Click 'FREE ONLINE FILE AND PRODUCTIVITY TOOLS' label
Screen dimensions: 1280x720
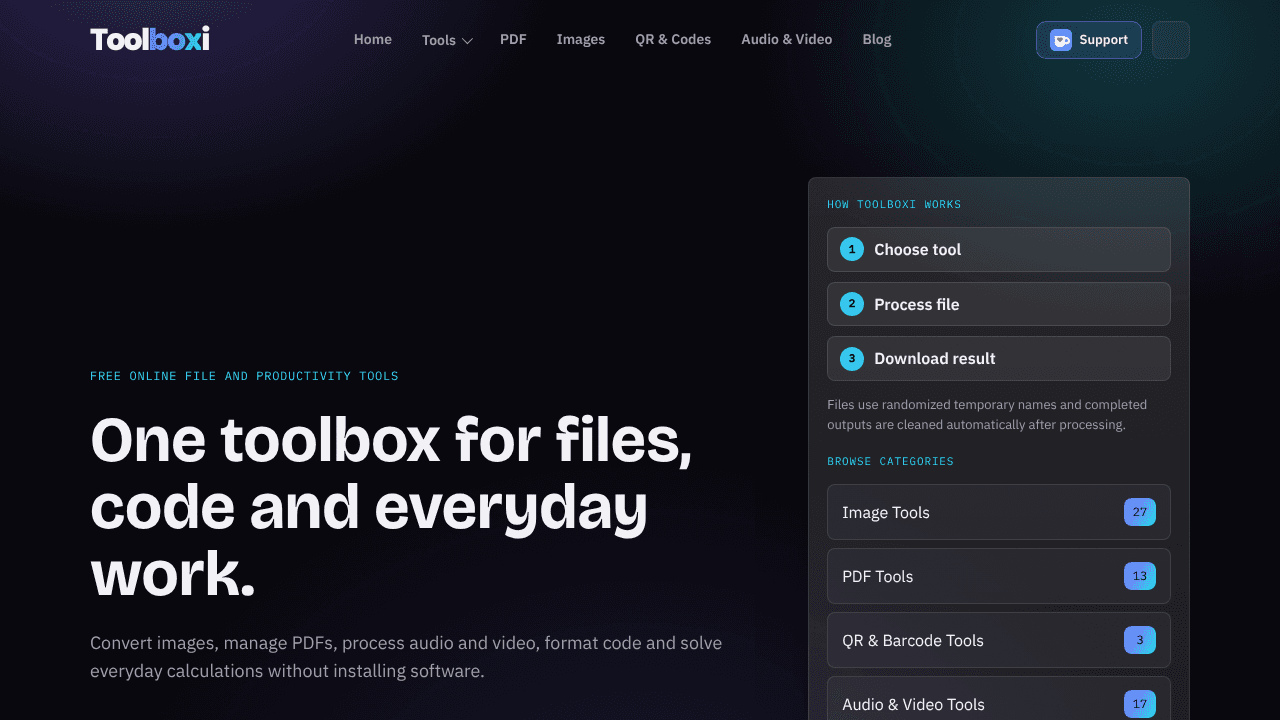(244, 376)
